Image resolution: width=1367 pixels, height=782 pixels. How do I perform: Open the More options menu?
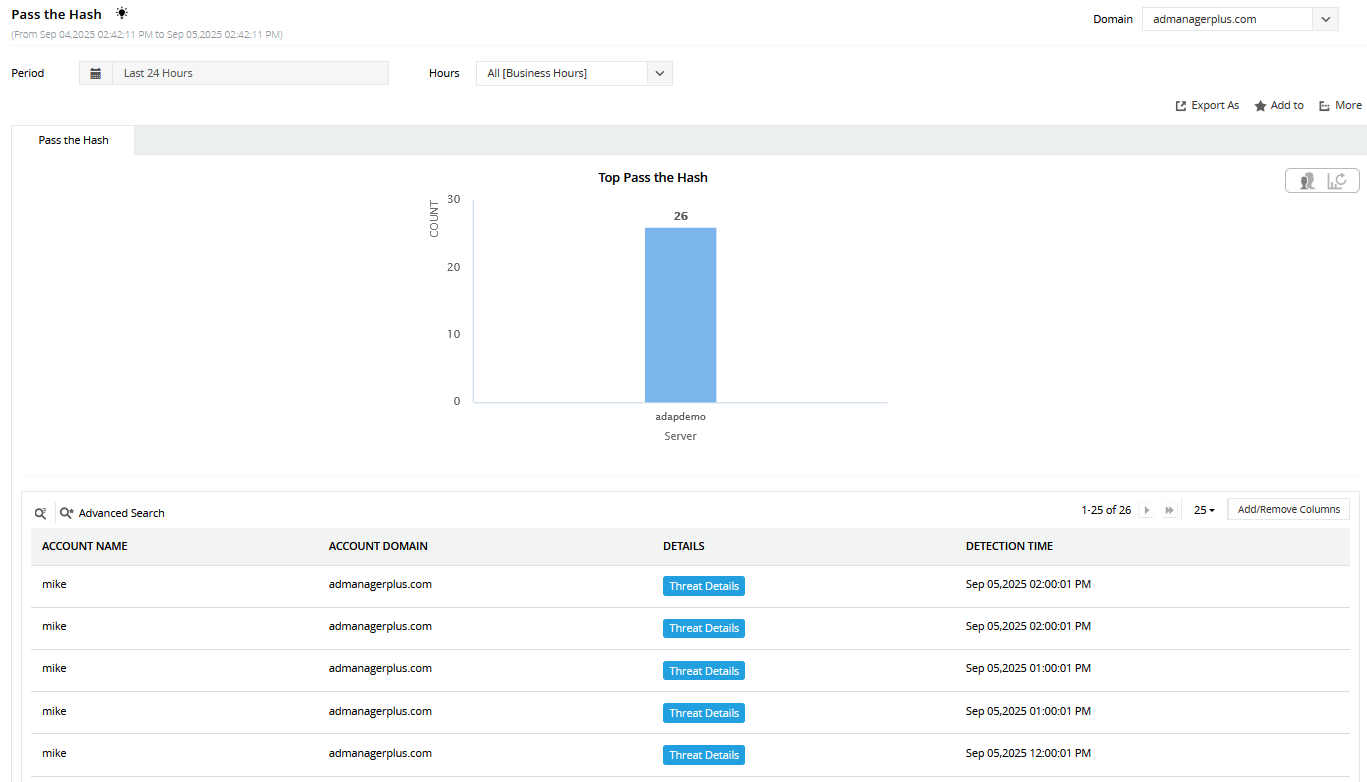(1340, 105)
